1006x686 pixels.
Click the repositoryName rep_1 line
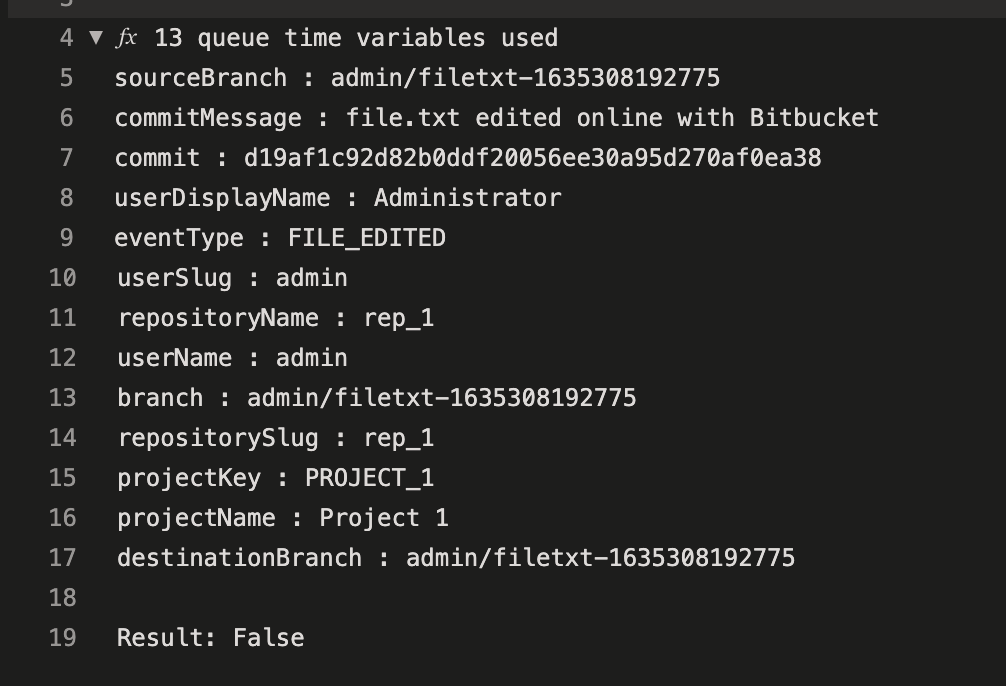[x=276, y=318]
